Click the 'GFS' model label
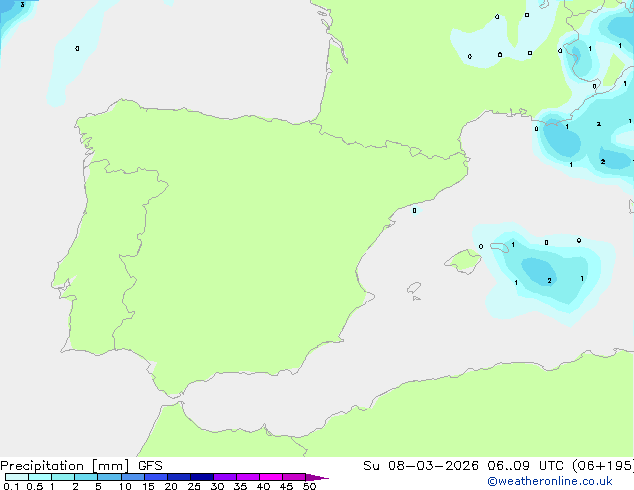Image resolution: width=634 pixels, height=490 pixels. pos(150,466)
